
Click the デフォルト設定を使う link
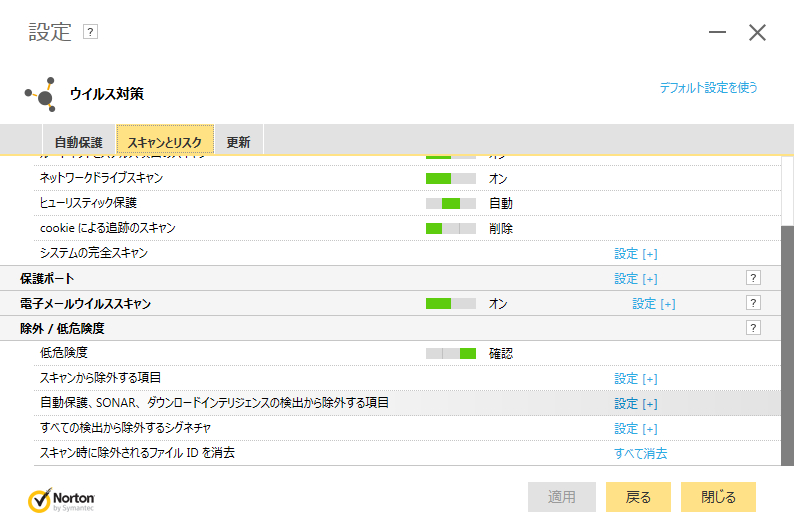click(708, 88)
